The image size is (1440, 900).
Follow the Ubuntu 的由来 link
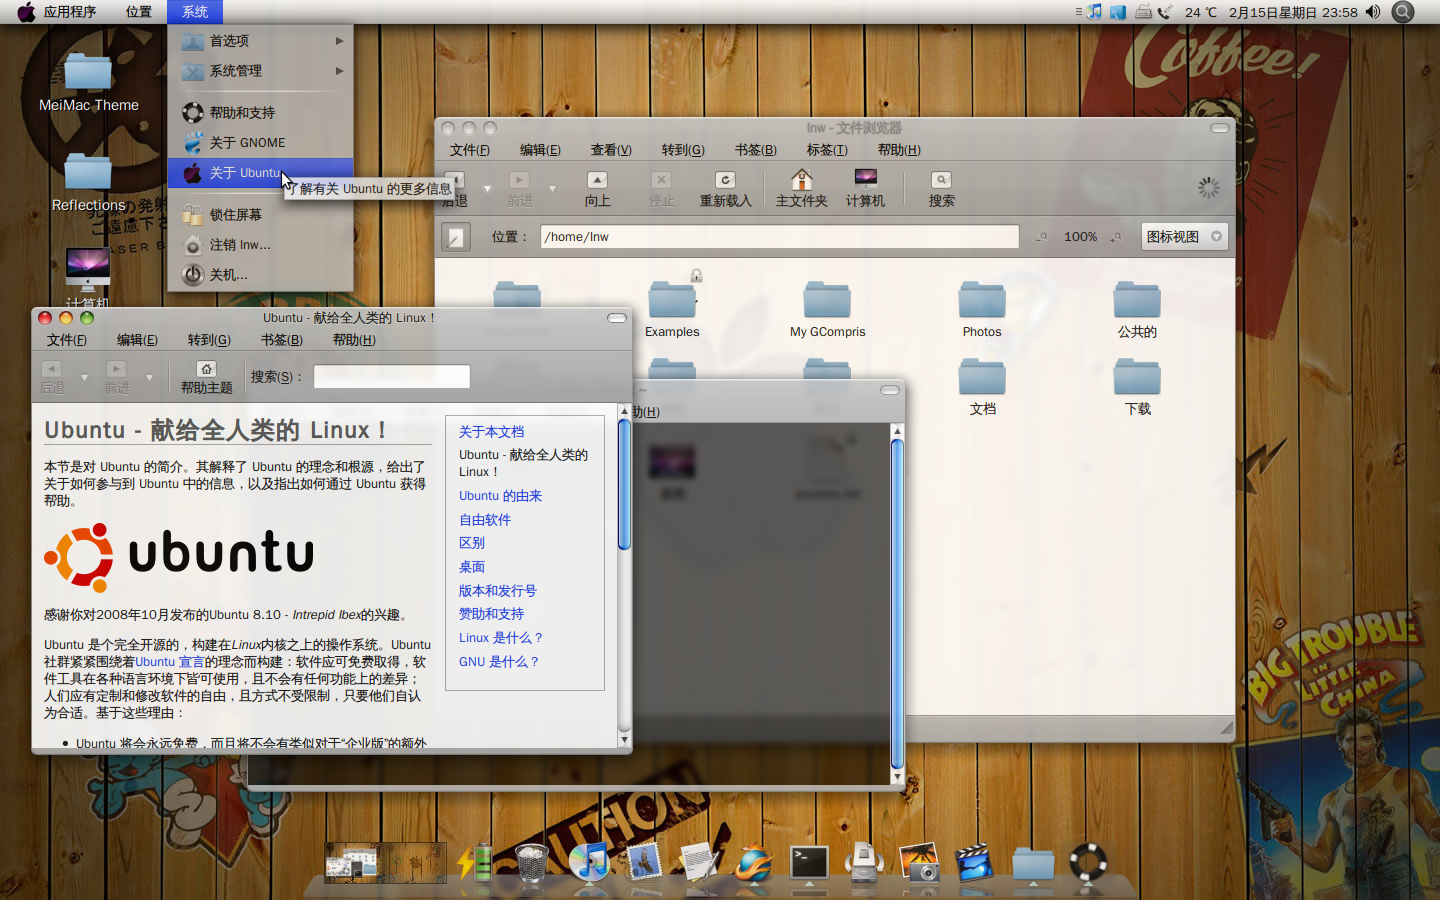[500, 496]
